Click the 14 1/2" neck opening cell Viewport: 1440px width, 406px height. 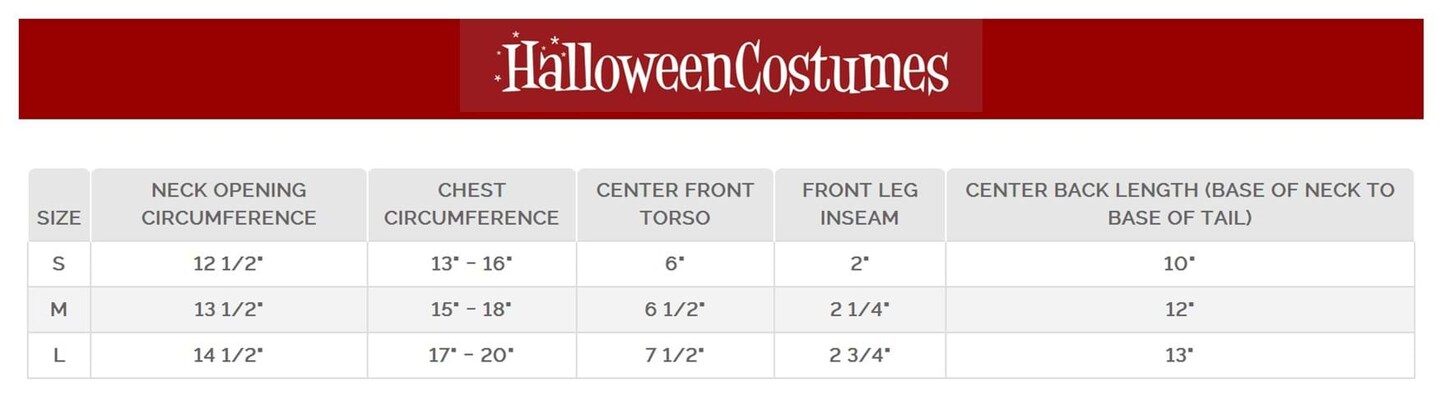click(229, 355)
